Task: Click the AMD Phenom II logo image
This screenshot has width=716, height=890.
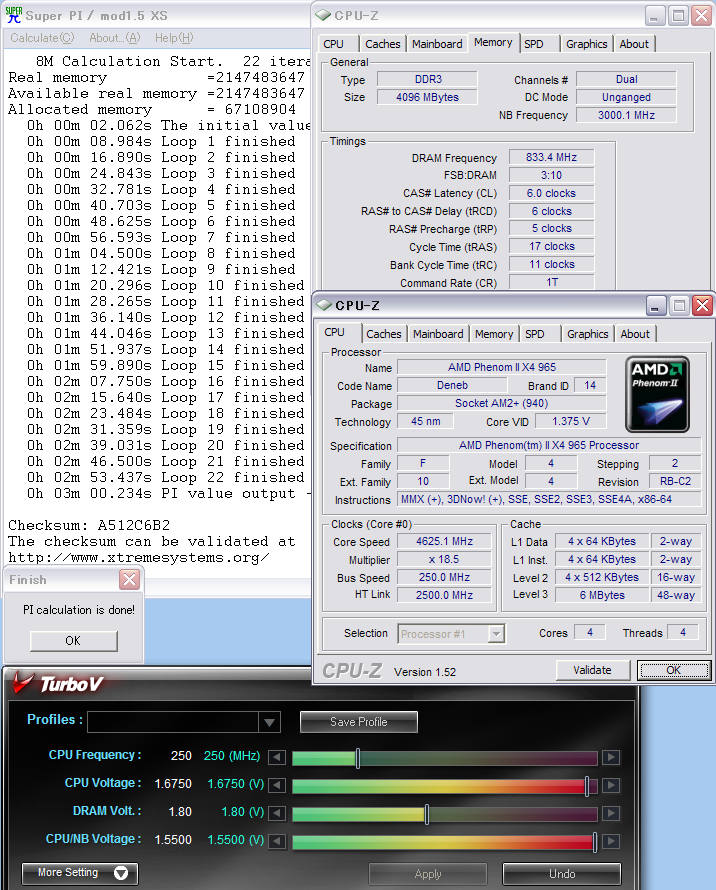Action: tap(658, 394)
